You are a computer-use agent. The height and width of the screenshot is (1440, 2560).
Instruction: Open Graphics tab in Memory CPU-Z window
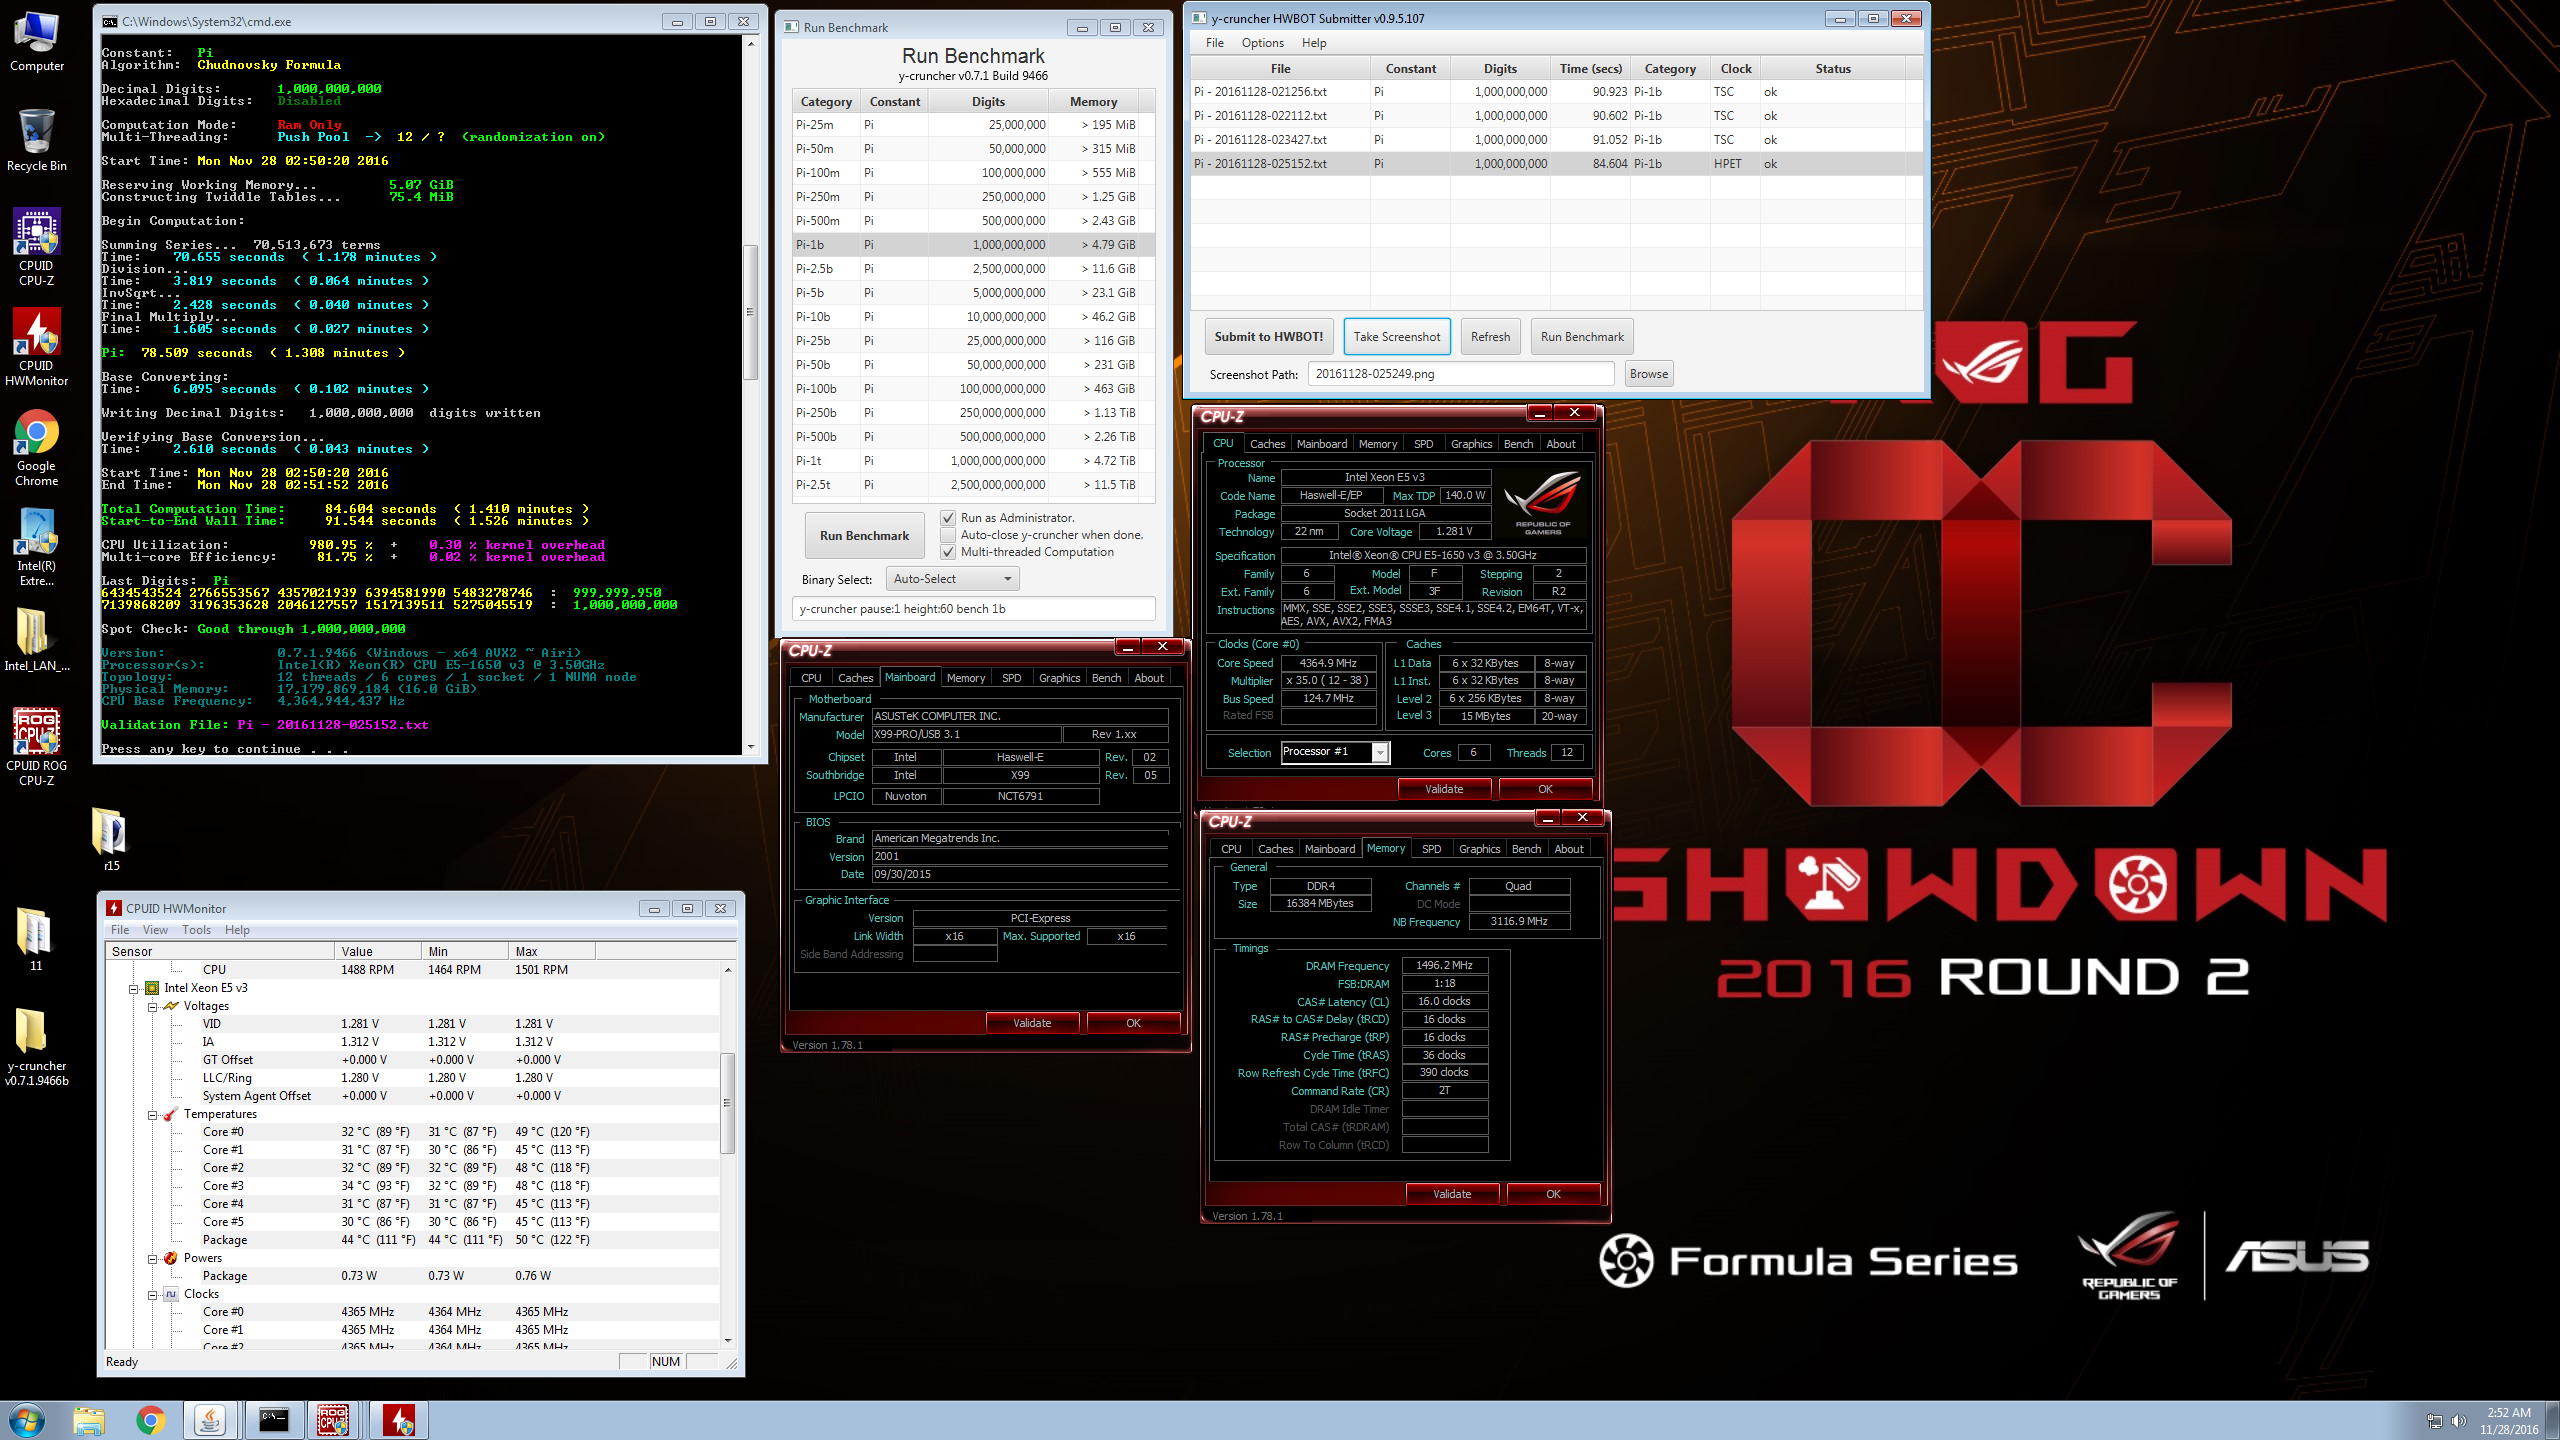pos(1479,849)
